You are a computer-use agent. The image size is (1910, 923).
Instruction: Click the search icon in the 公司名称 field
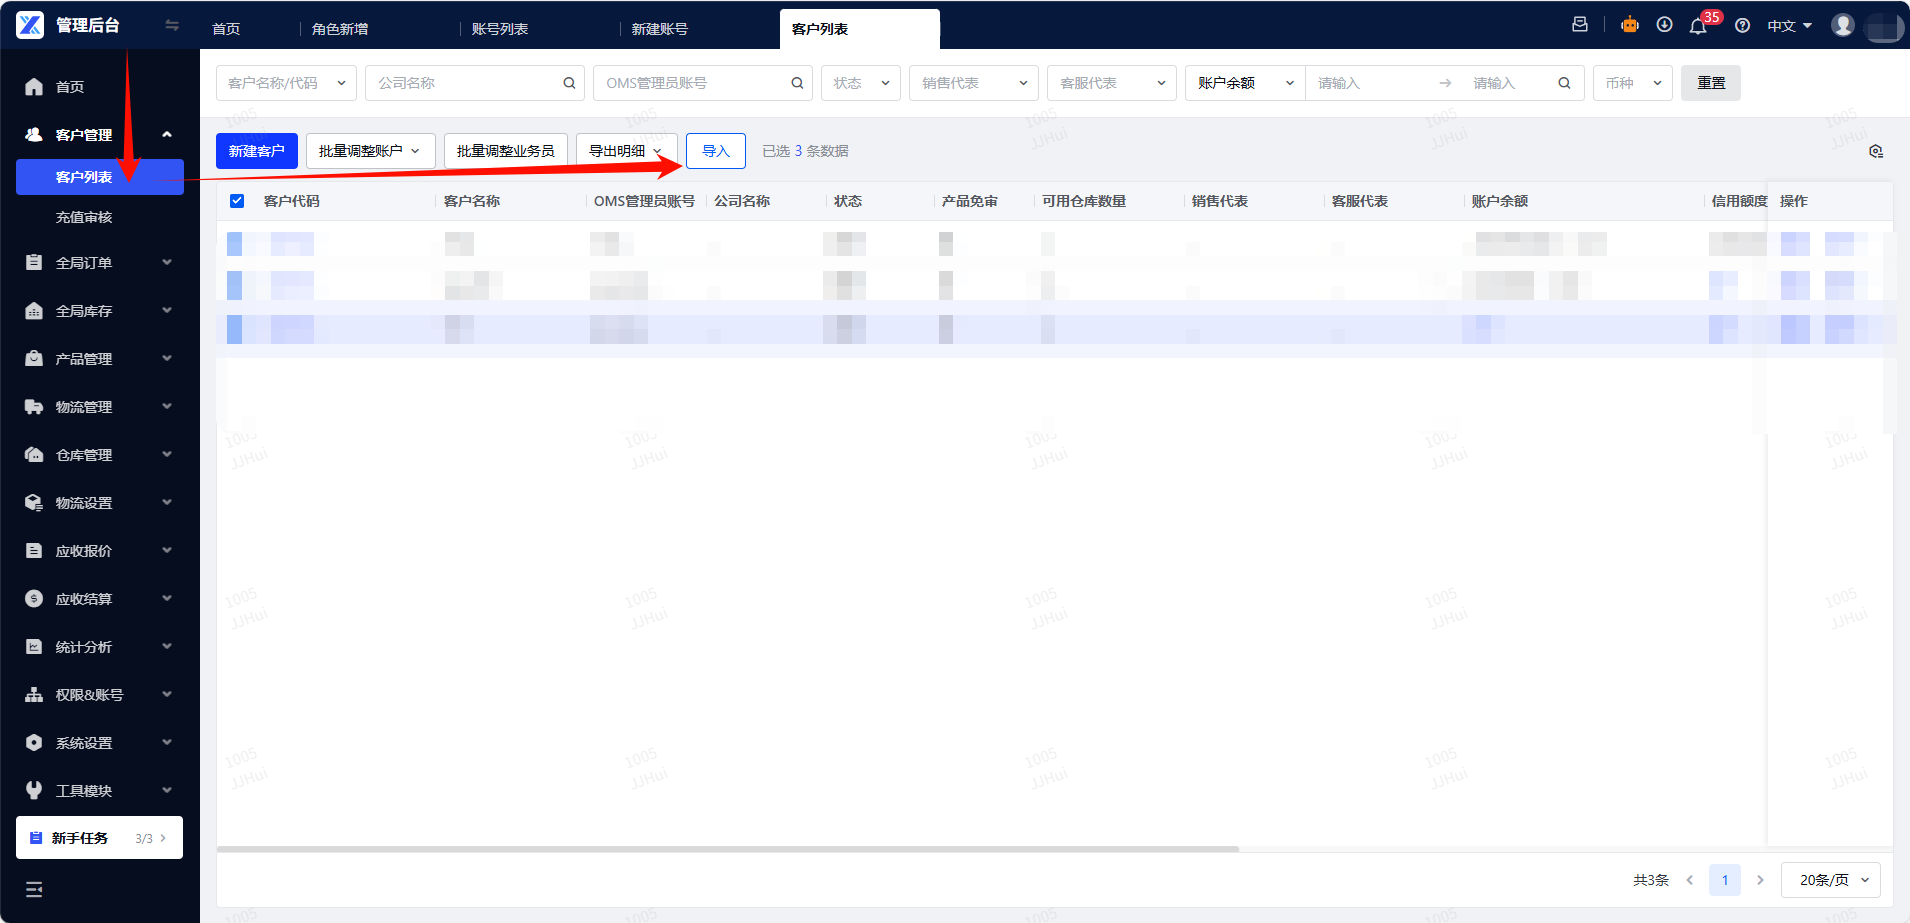569,83
